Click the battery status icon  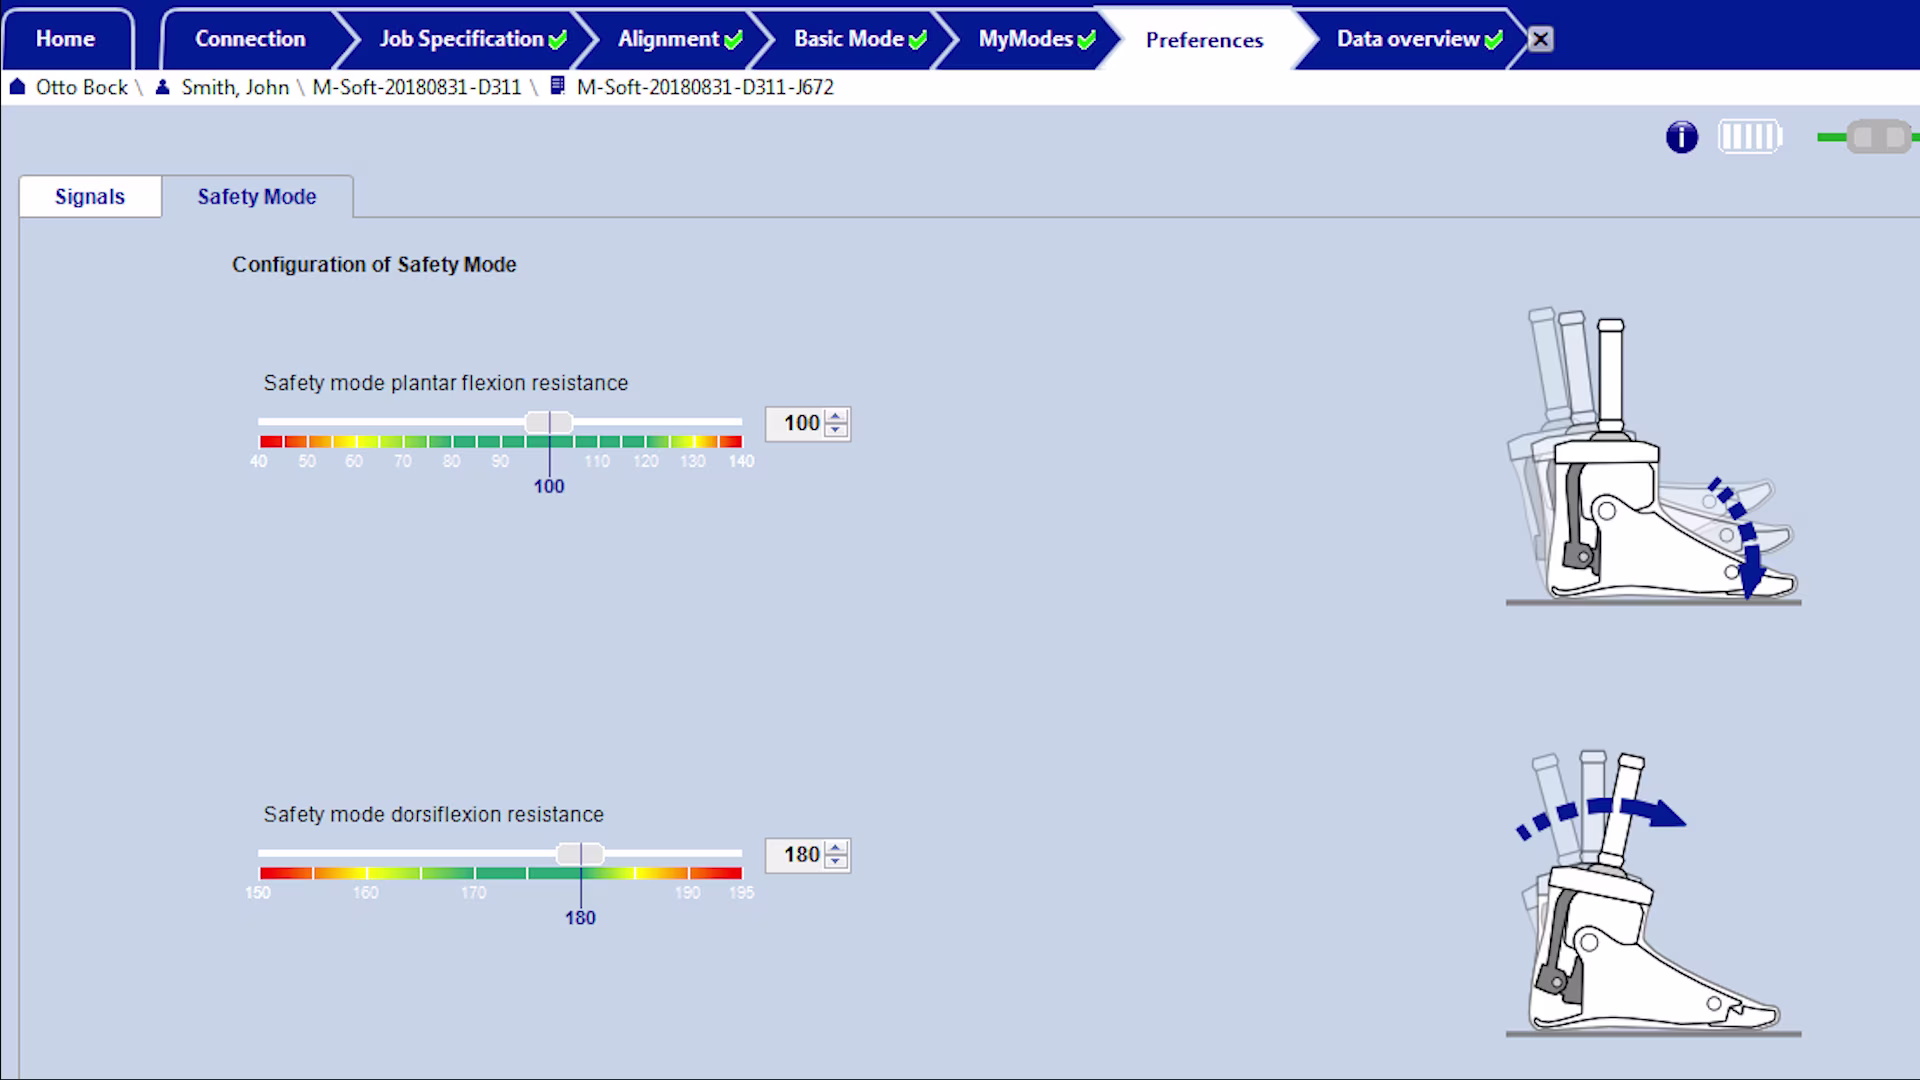pyautogui.click(x=1749, y=137)
